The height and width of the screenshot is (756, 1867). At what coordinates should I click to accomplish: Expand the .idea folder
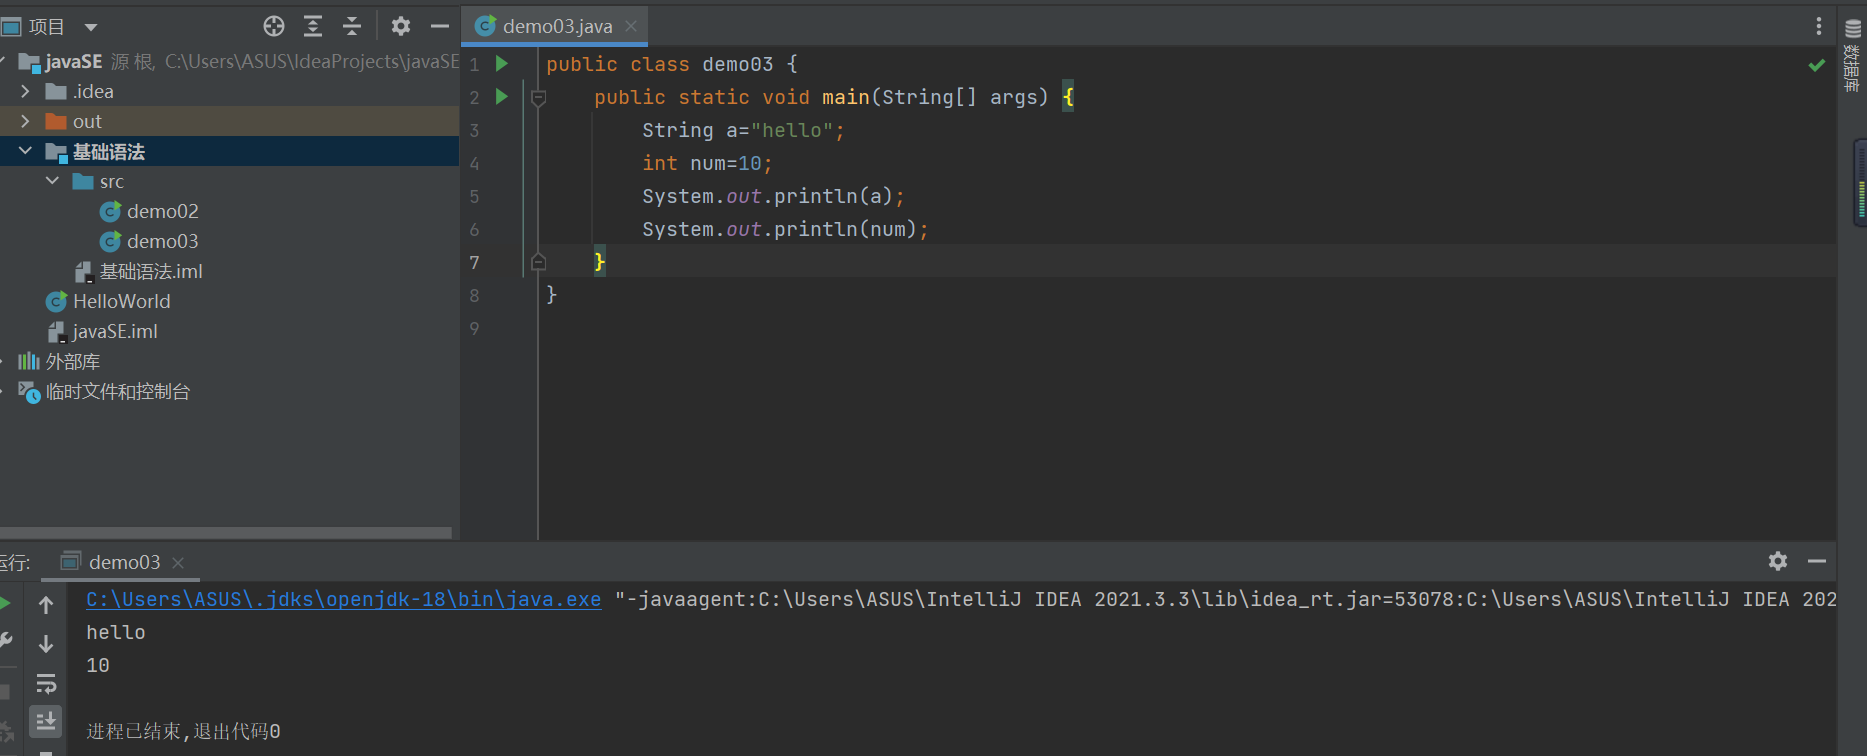pos(25,92)
